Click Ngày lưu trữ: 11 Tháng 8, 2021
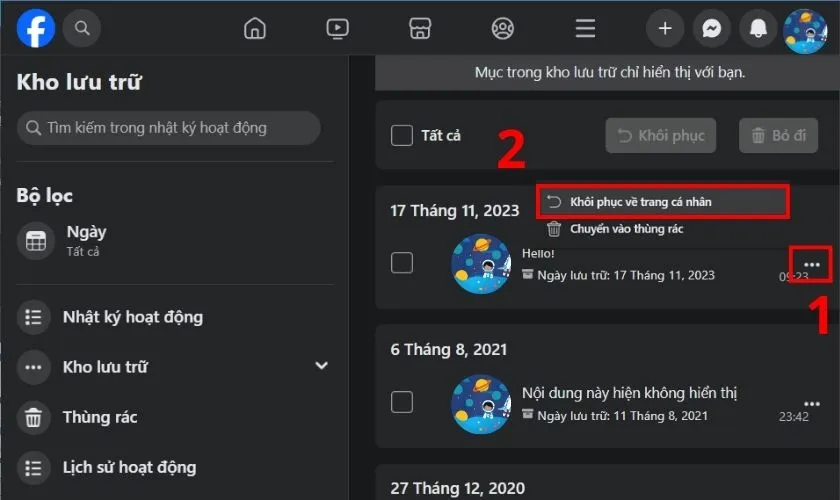 coord(622,416)
